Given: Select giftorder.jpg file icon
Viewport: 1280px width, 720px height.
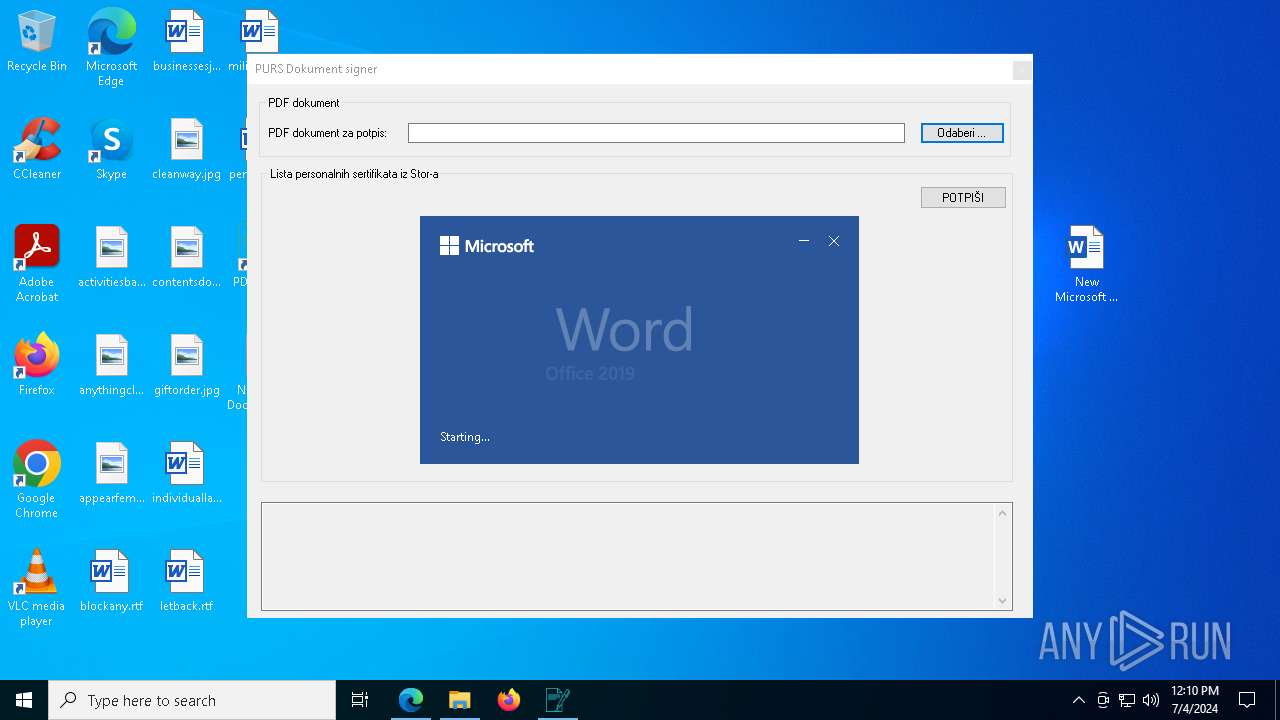Looking at the screenshot, I should tap(186, 366).
